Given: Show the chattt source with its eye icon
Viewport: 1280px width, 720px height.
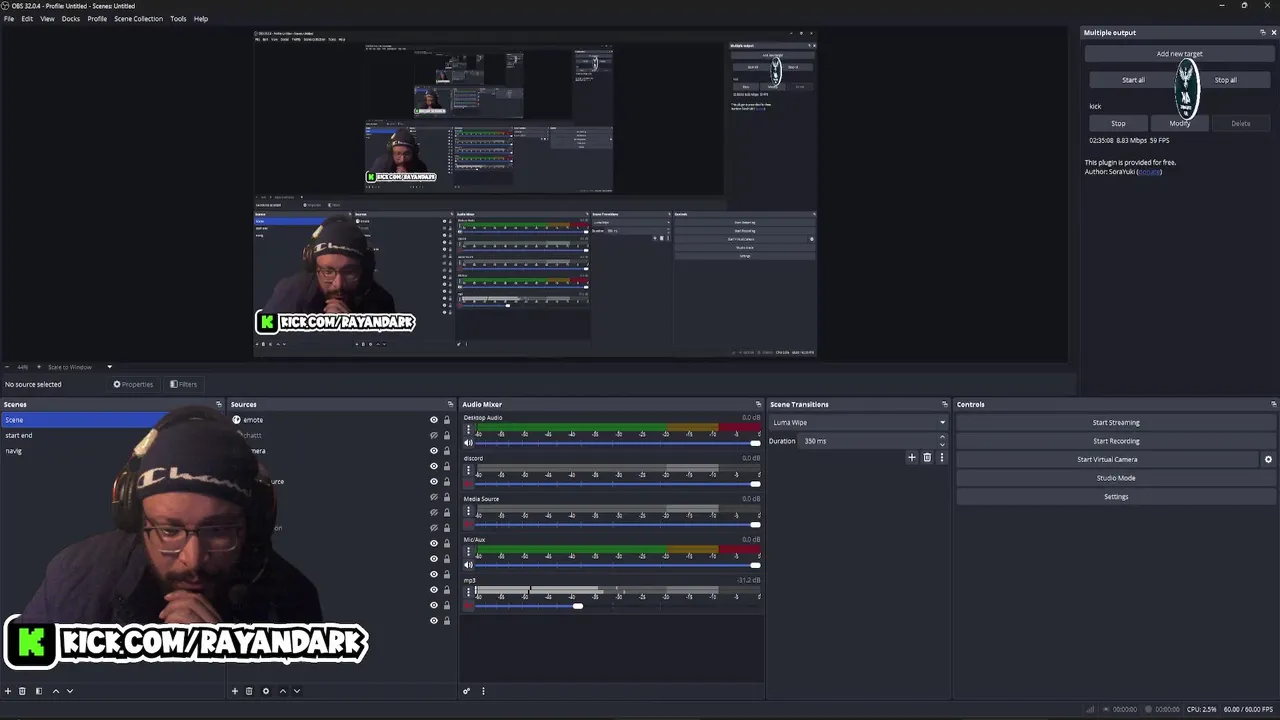Looking at the screenshot, I should [434, 435].
